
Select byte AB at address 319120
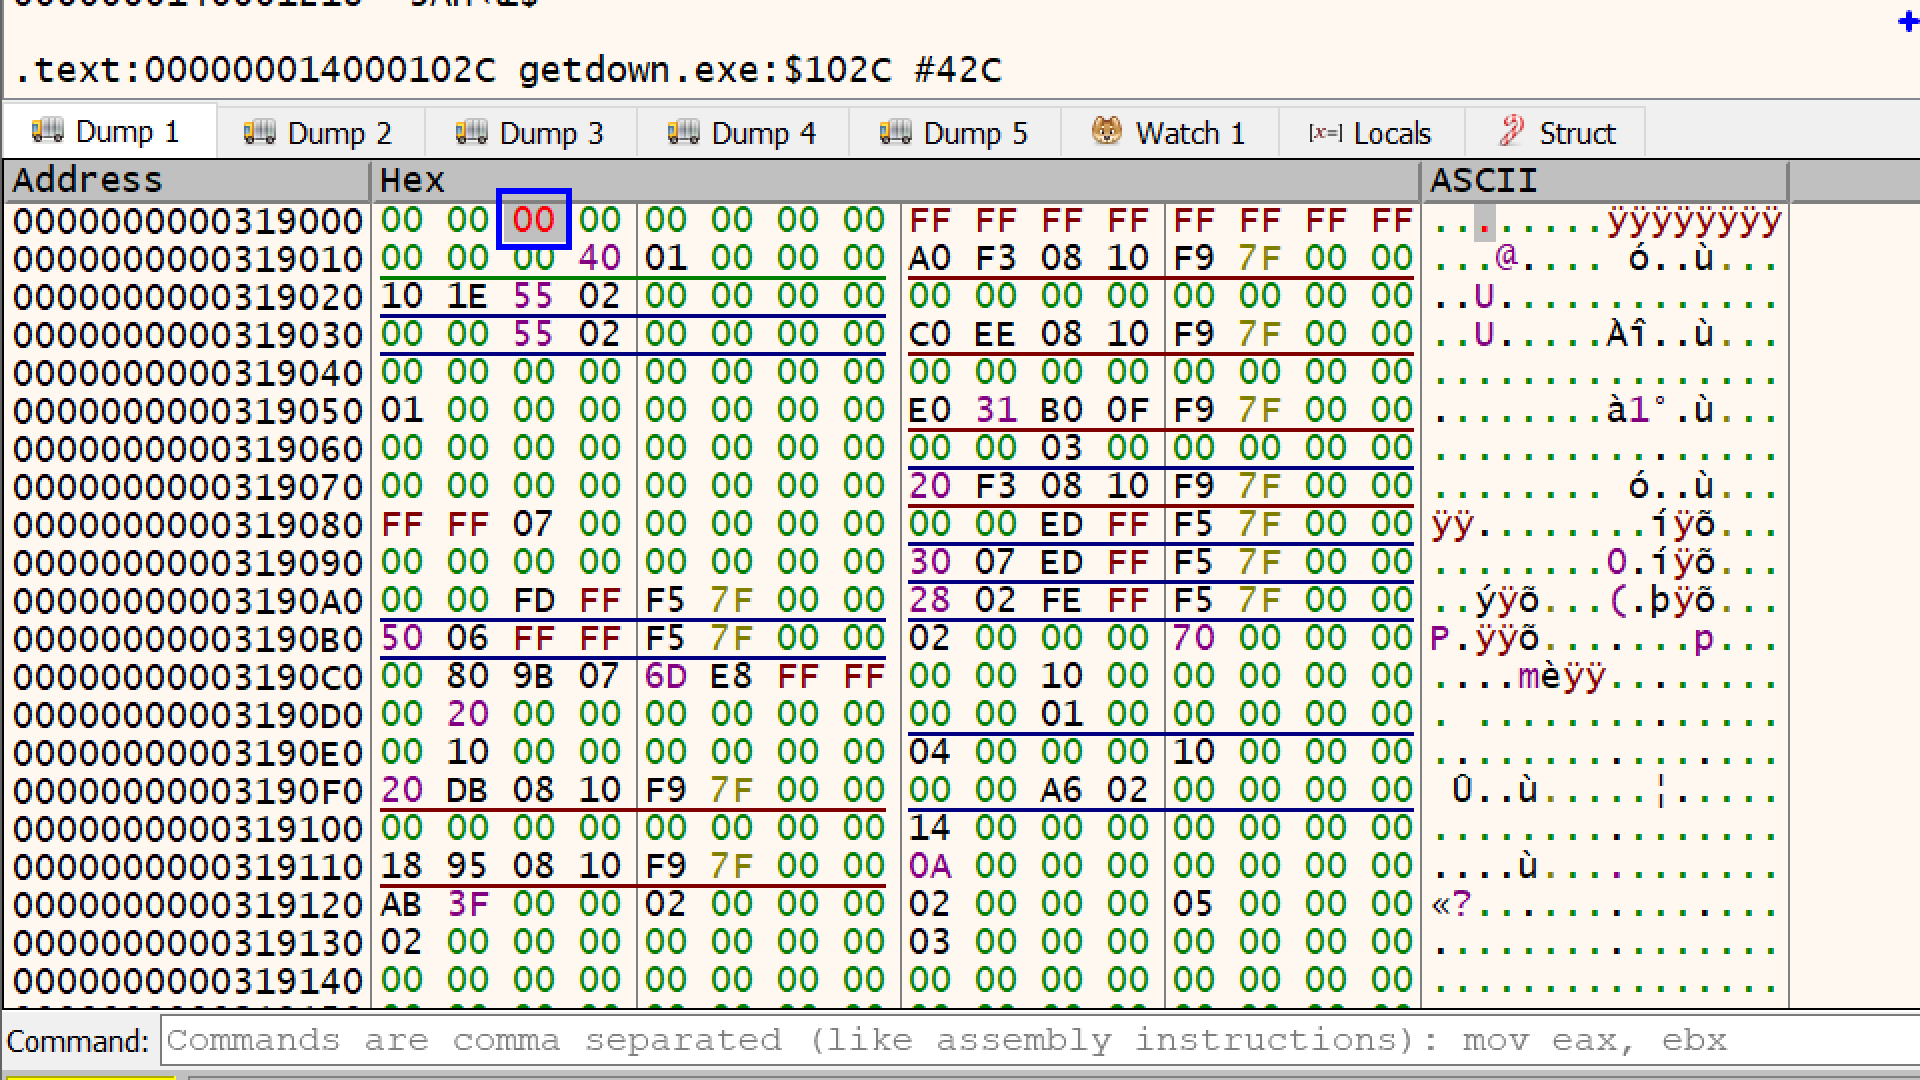tap(401, 905)
